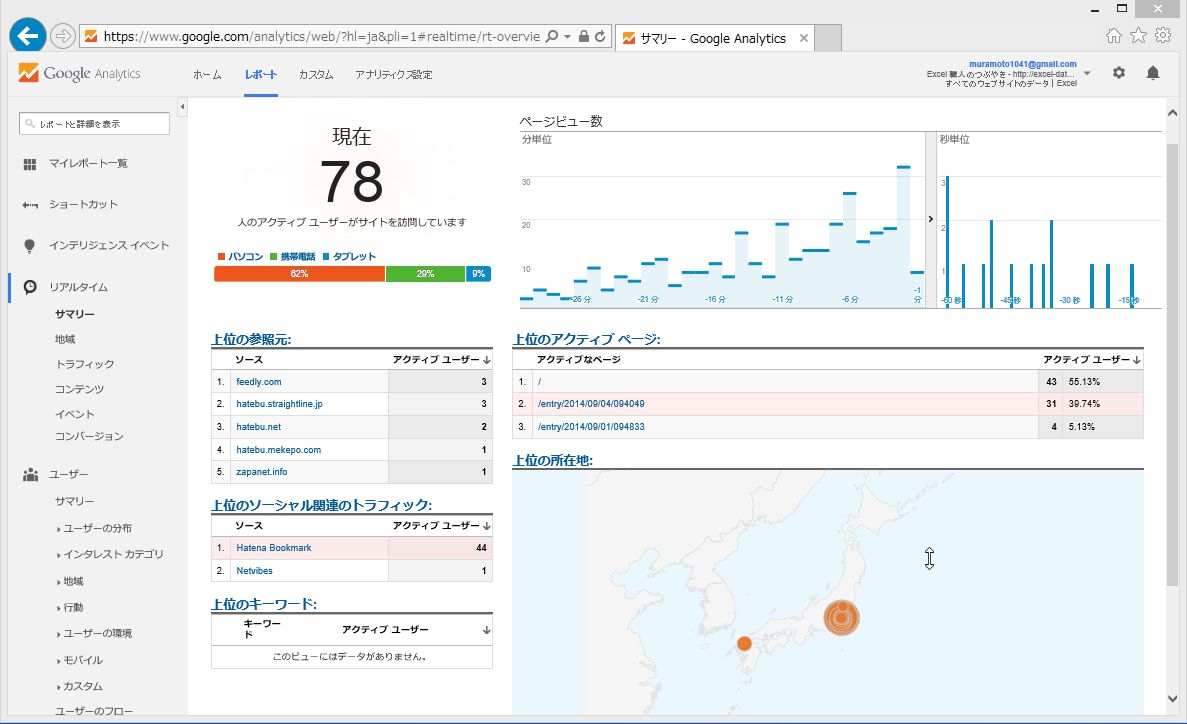Open the Analytics Settings tab
The width and height of the screenshot is (1187, 724).
coord(393,75)
